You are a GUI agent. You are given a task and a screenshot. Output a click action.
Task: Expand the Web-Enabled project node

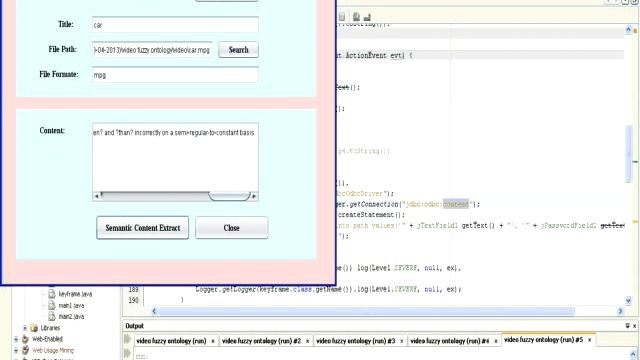16,339
